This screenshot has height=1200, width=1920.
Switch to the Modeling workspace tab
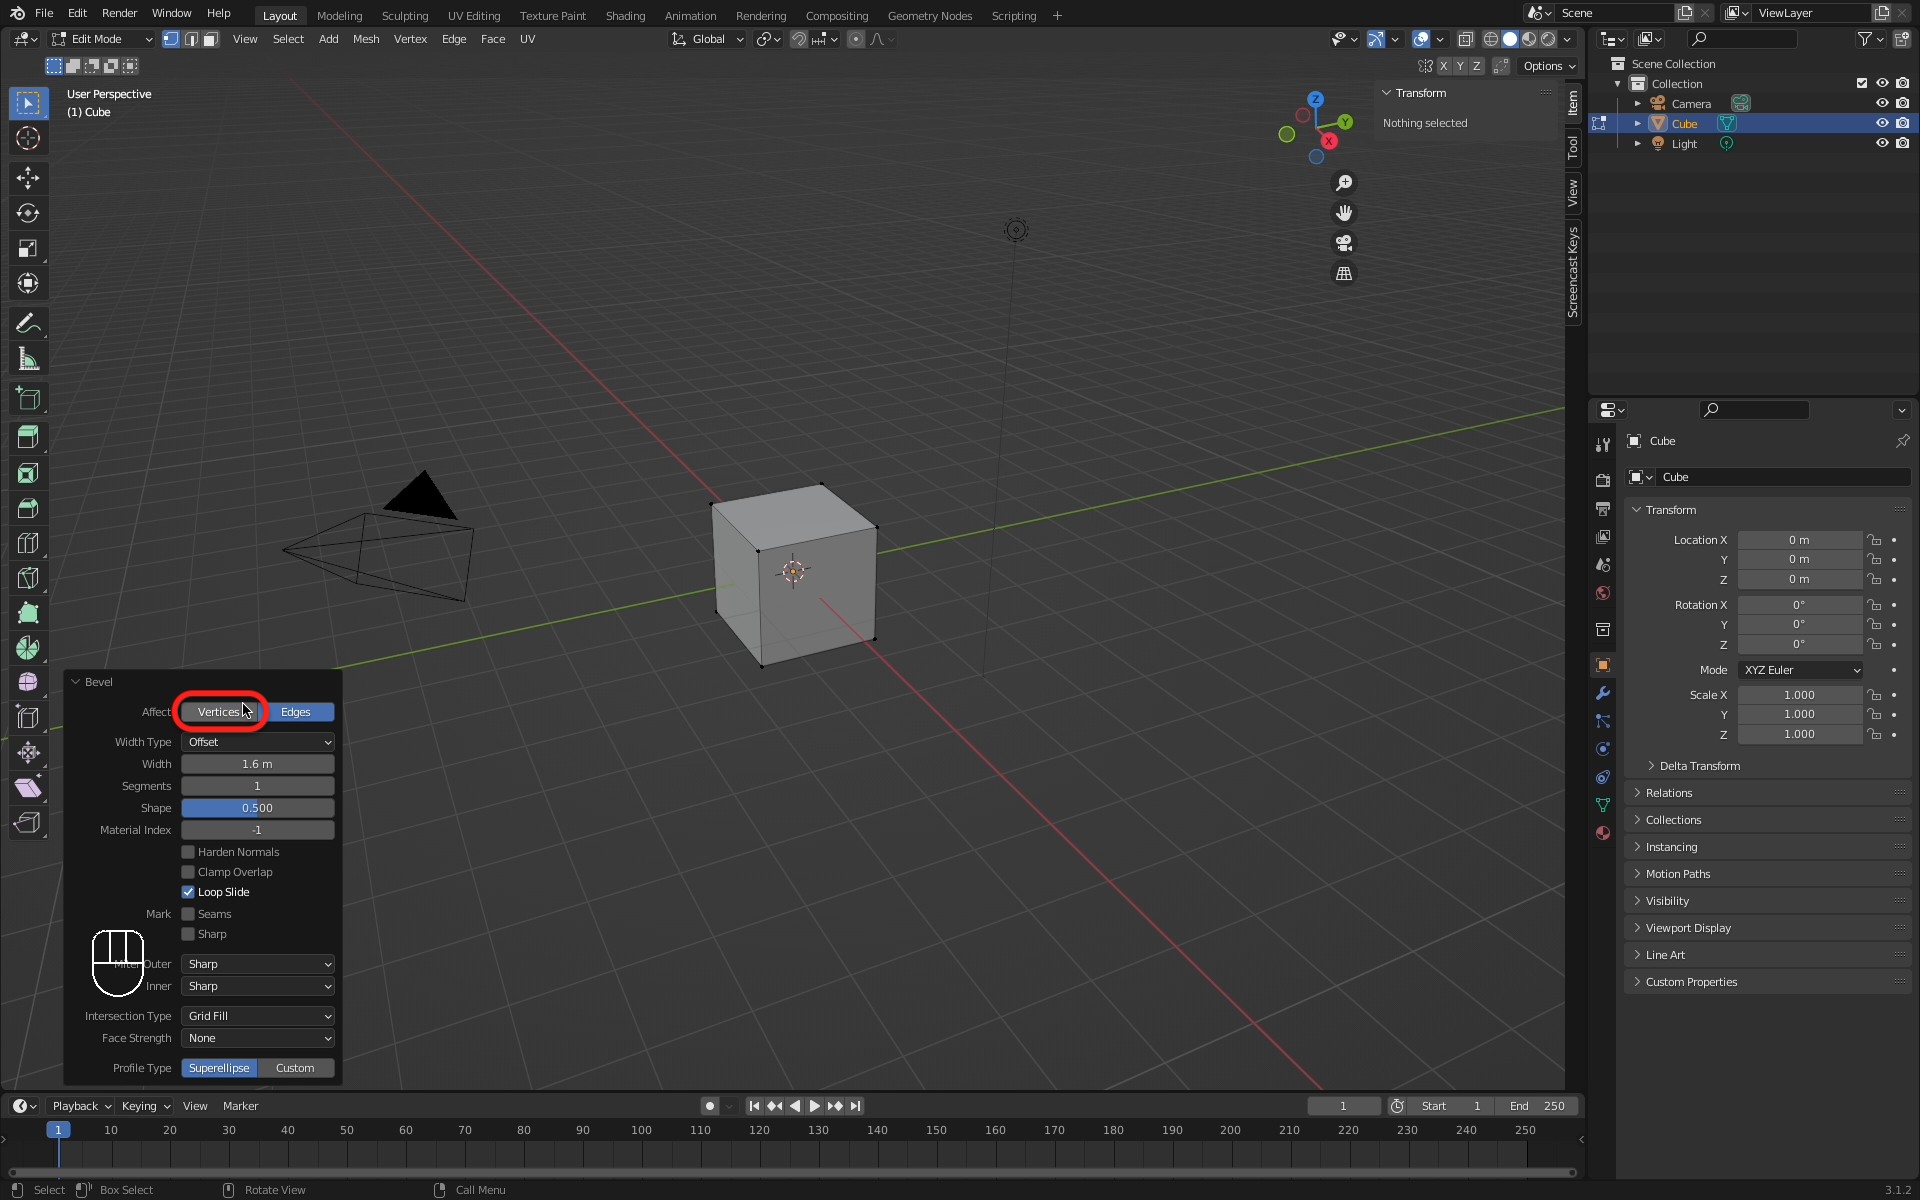click(x=340, y=15)
